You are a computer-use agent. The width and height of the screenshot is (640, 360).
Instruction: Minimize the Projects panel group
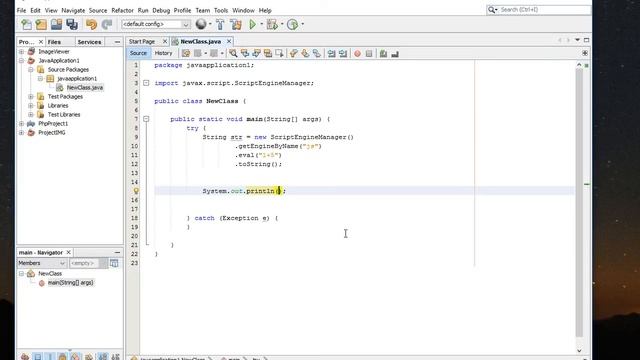pyautogui.click(x=117, y=42)
